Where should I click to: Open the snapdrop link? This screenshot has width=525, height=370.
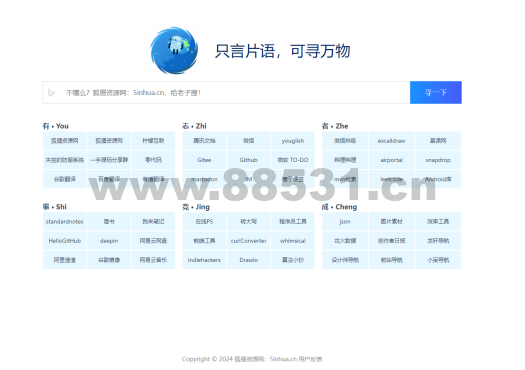click(x=438, y=160)
